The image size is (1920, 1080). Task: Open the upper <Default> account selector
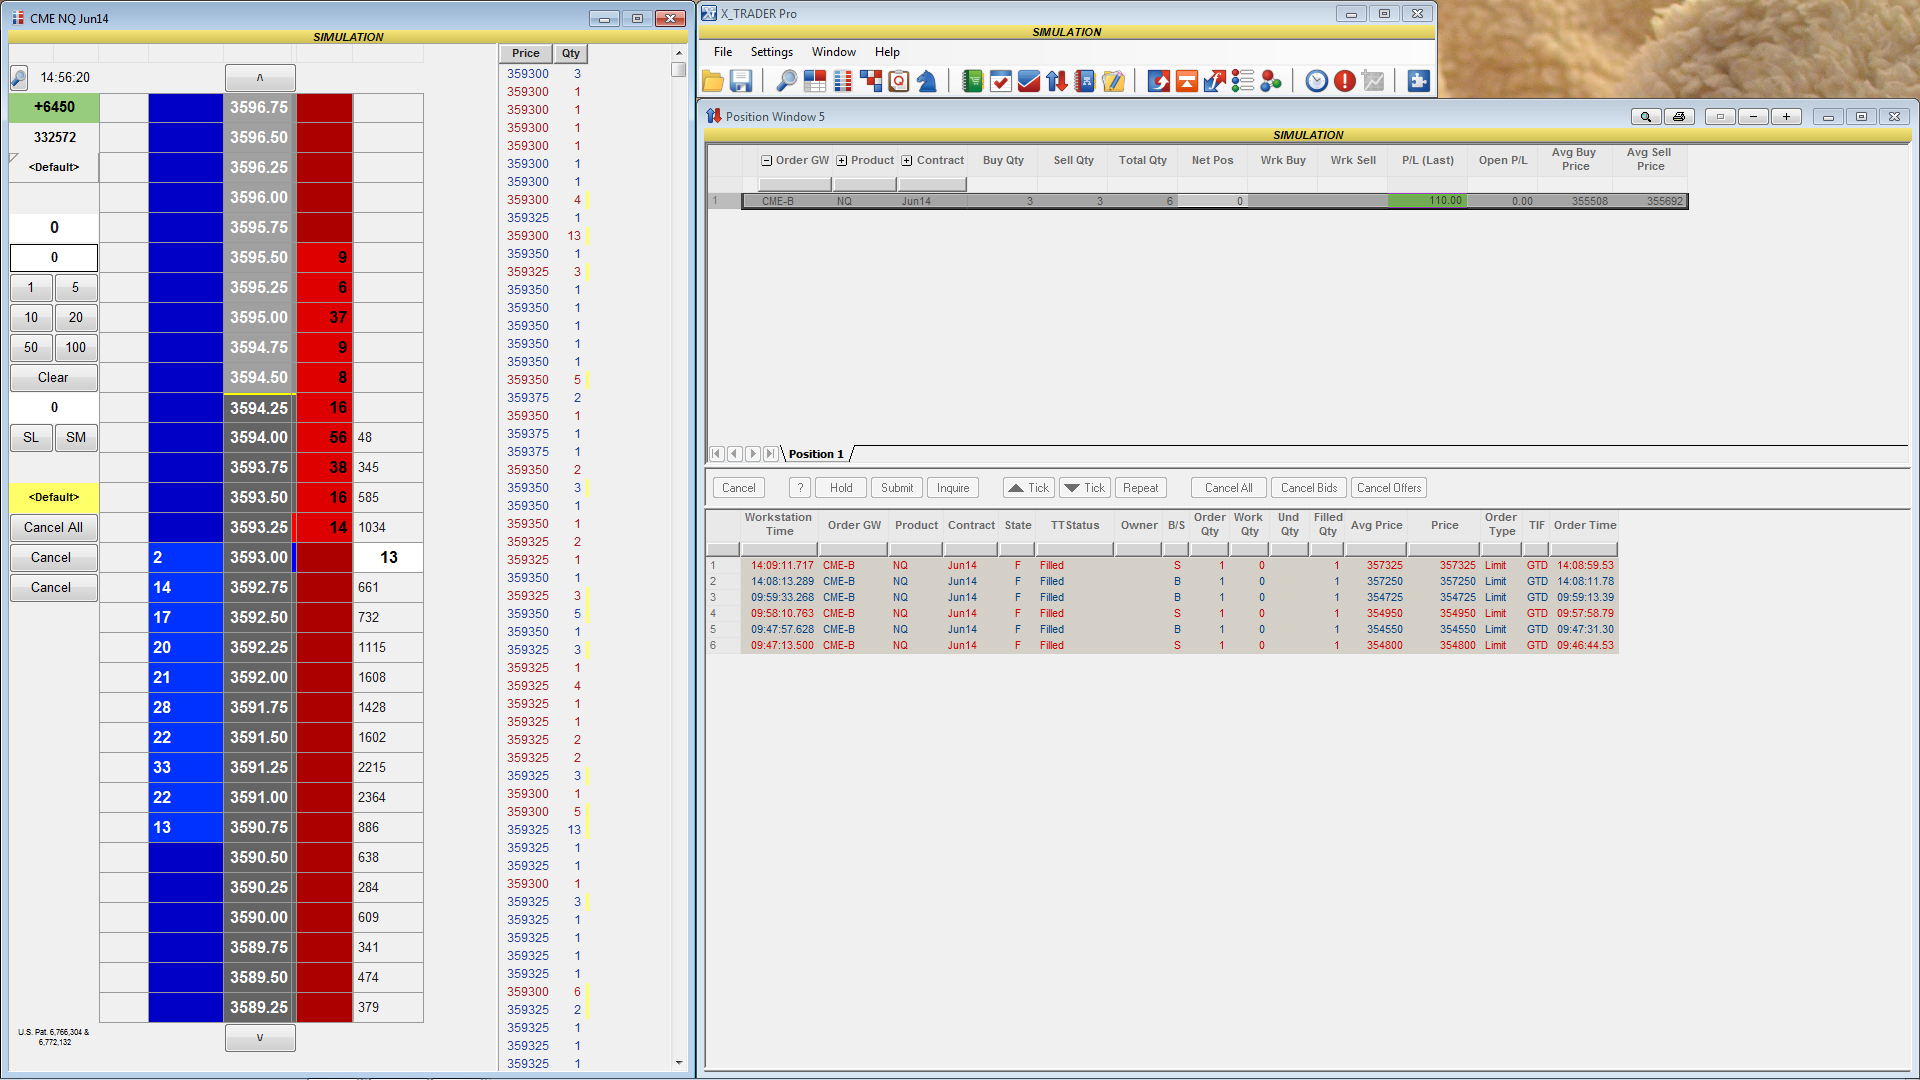point(54,167)
